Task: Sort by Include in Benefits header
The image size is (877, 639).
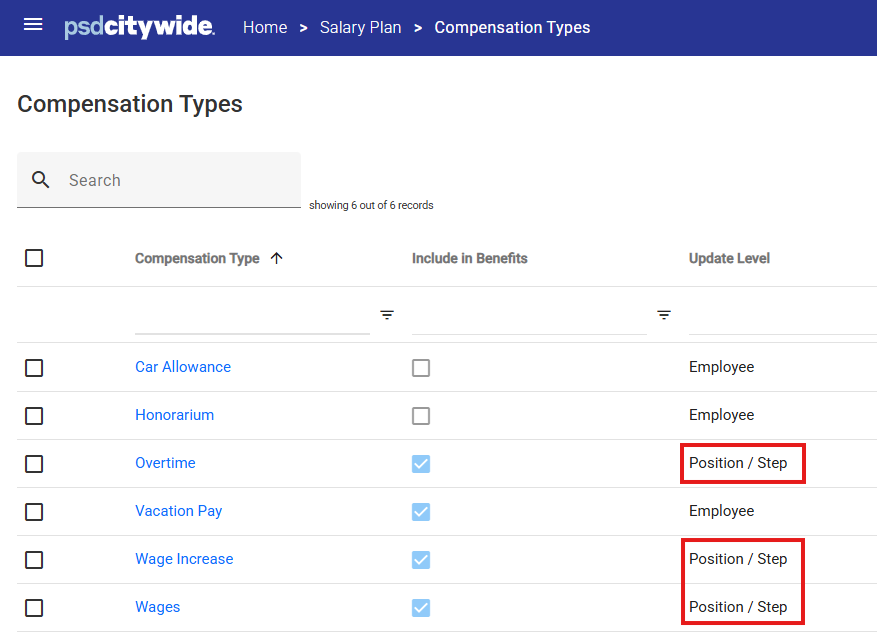Action: pyautogui.click(x=469, y=258)
